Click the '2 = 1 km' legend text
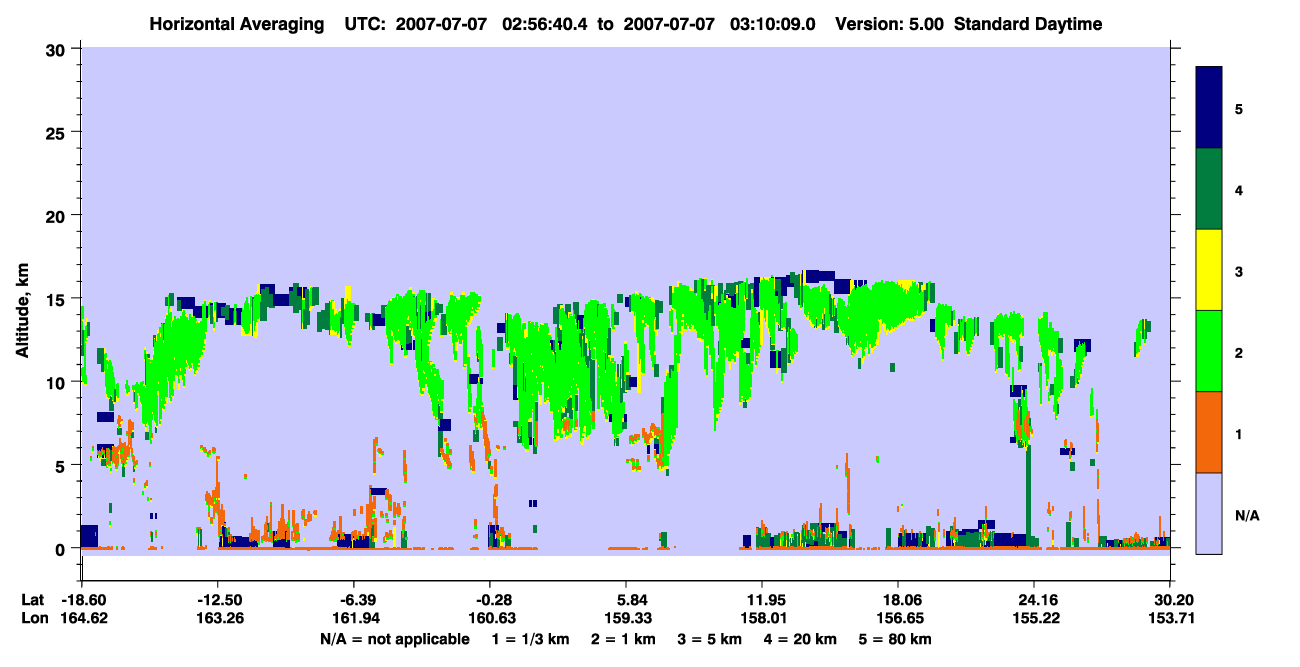Viewport: 1300px width, 667px height. (x=626, y=638)
